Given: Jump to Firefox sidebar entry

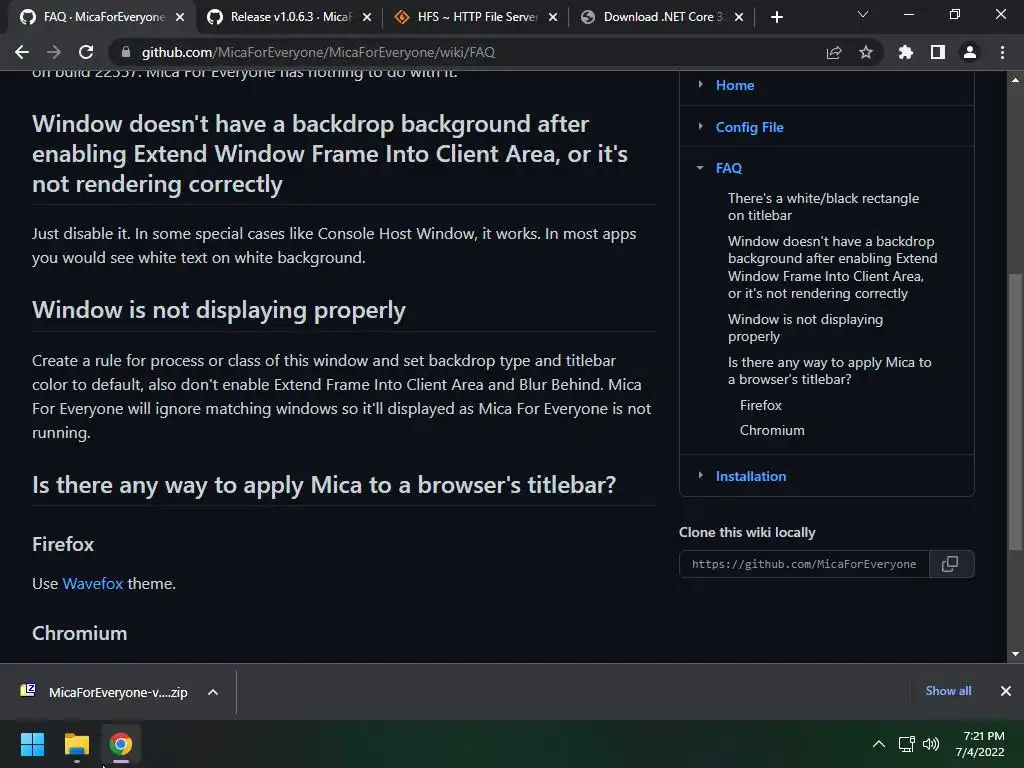Looking at the screenshot, I should point(760,405).
